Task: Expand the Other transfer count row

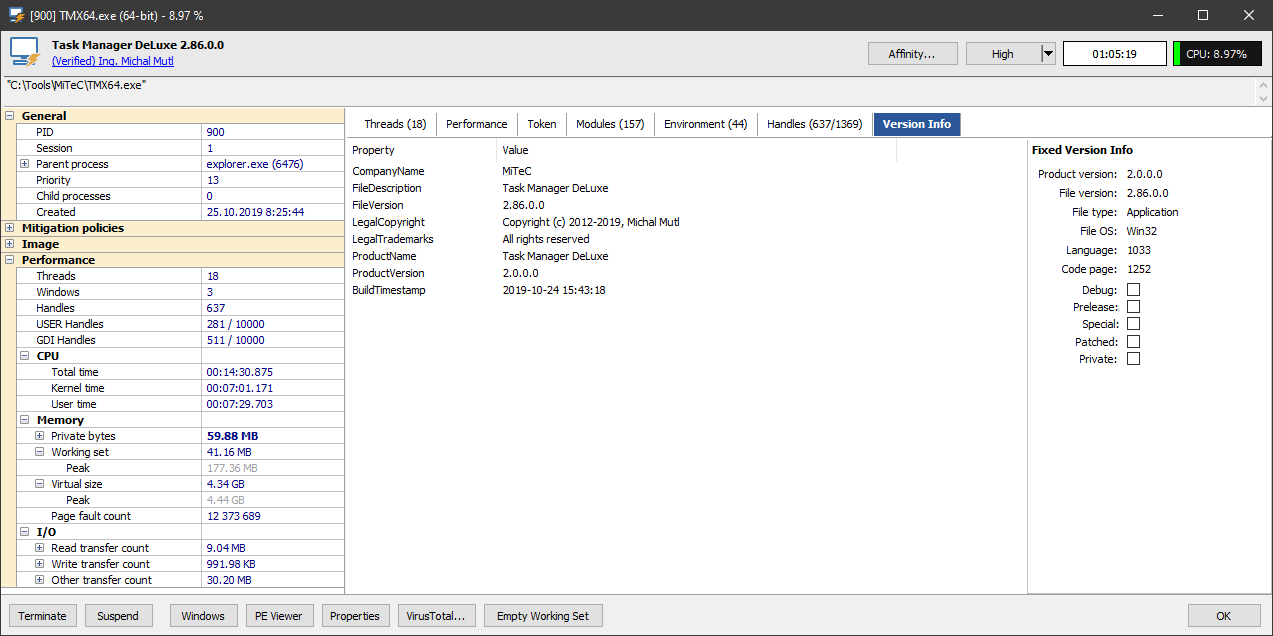Action: click(x=39, y=580)
